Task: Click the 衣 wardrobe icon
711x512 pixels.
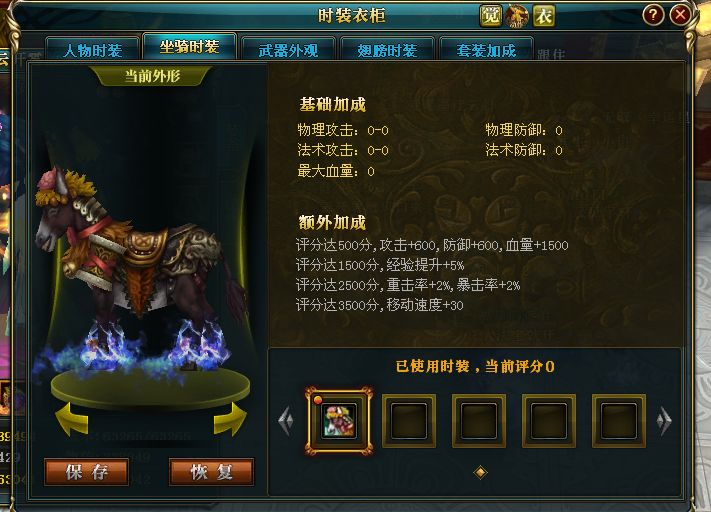Action: click(x=544, y=16)
